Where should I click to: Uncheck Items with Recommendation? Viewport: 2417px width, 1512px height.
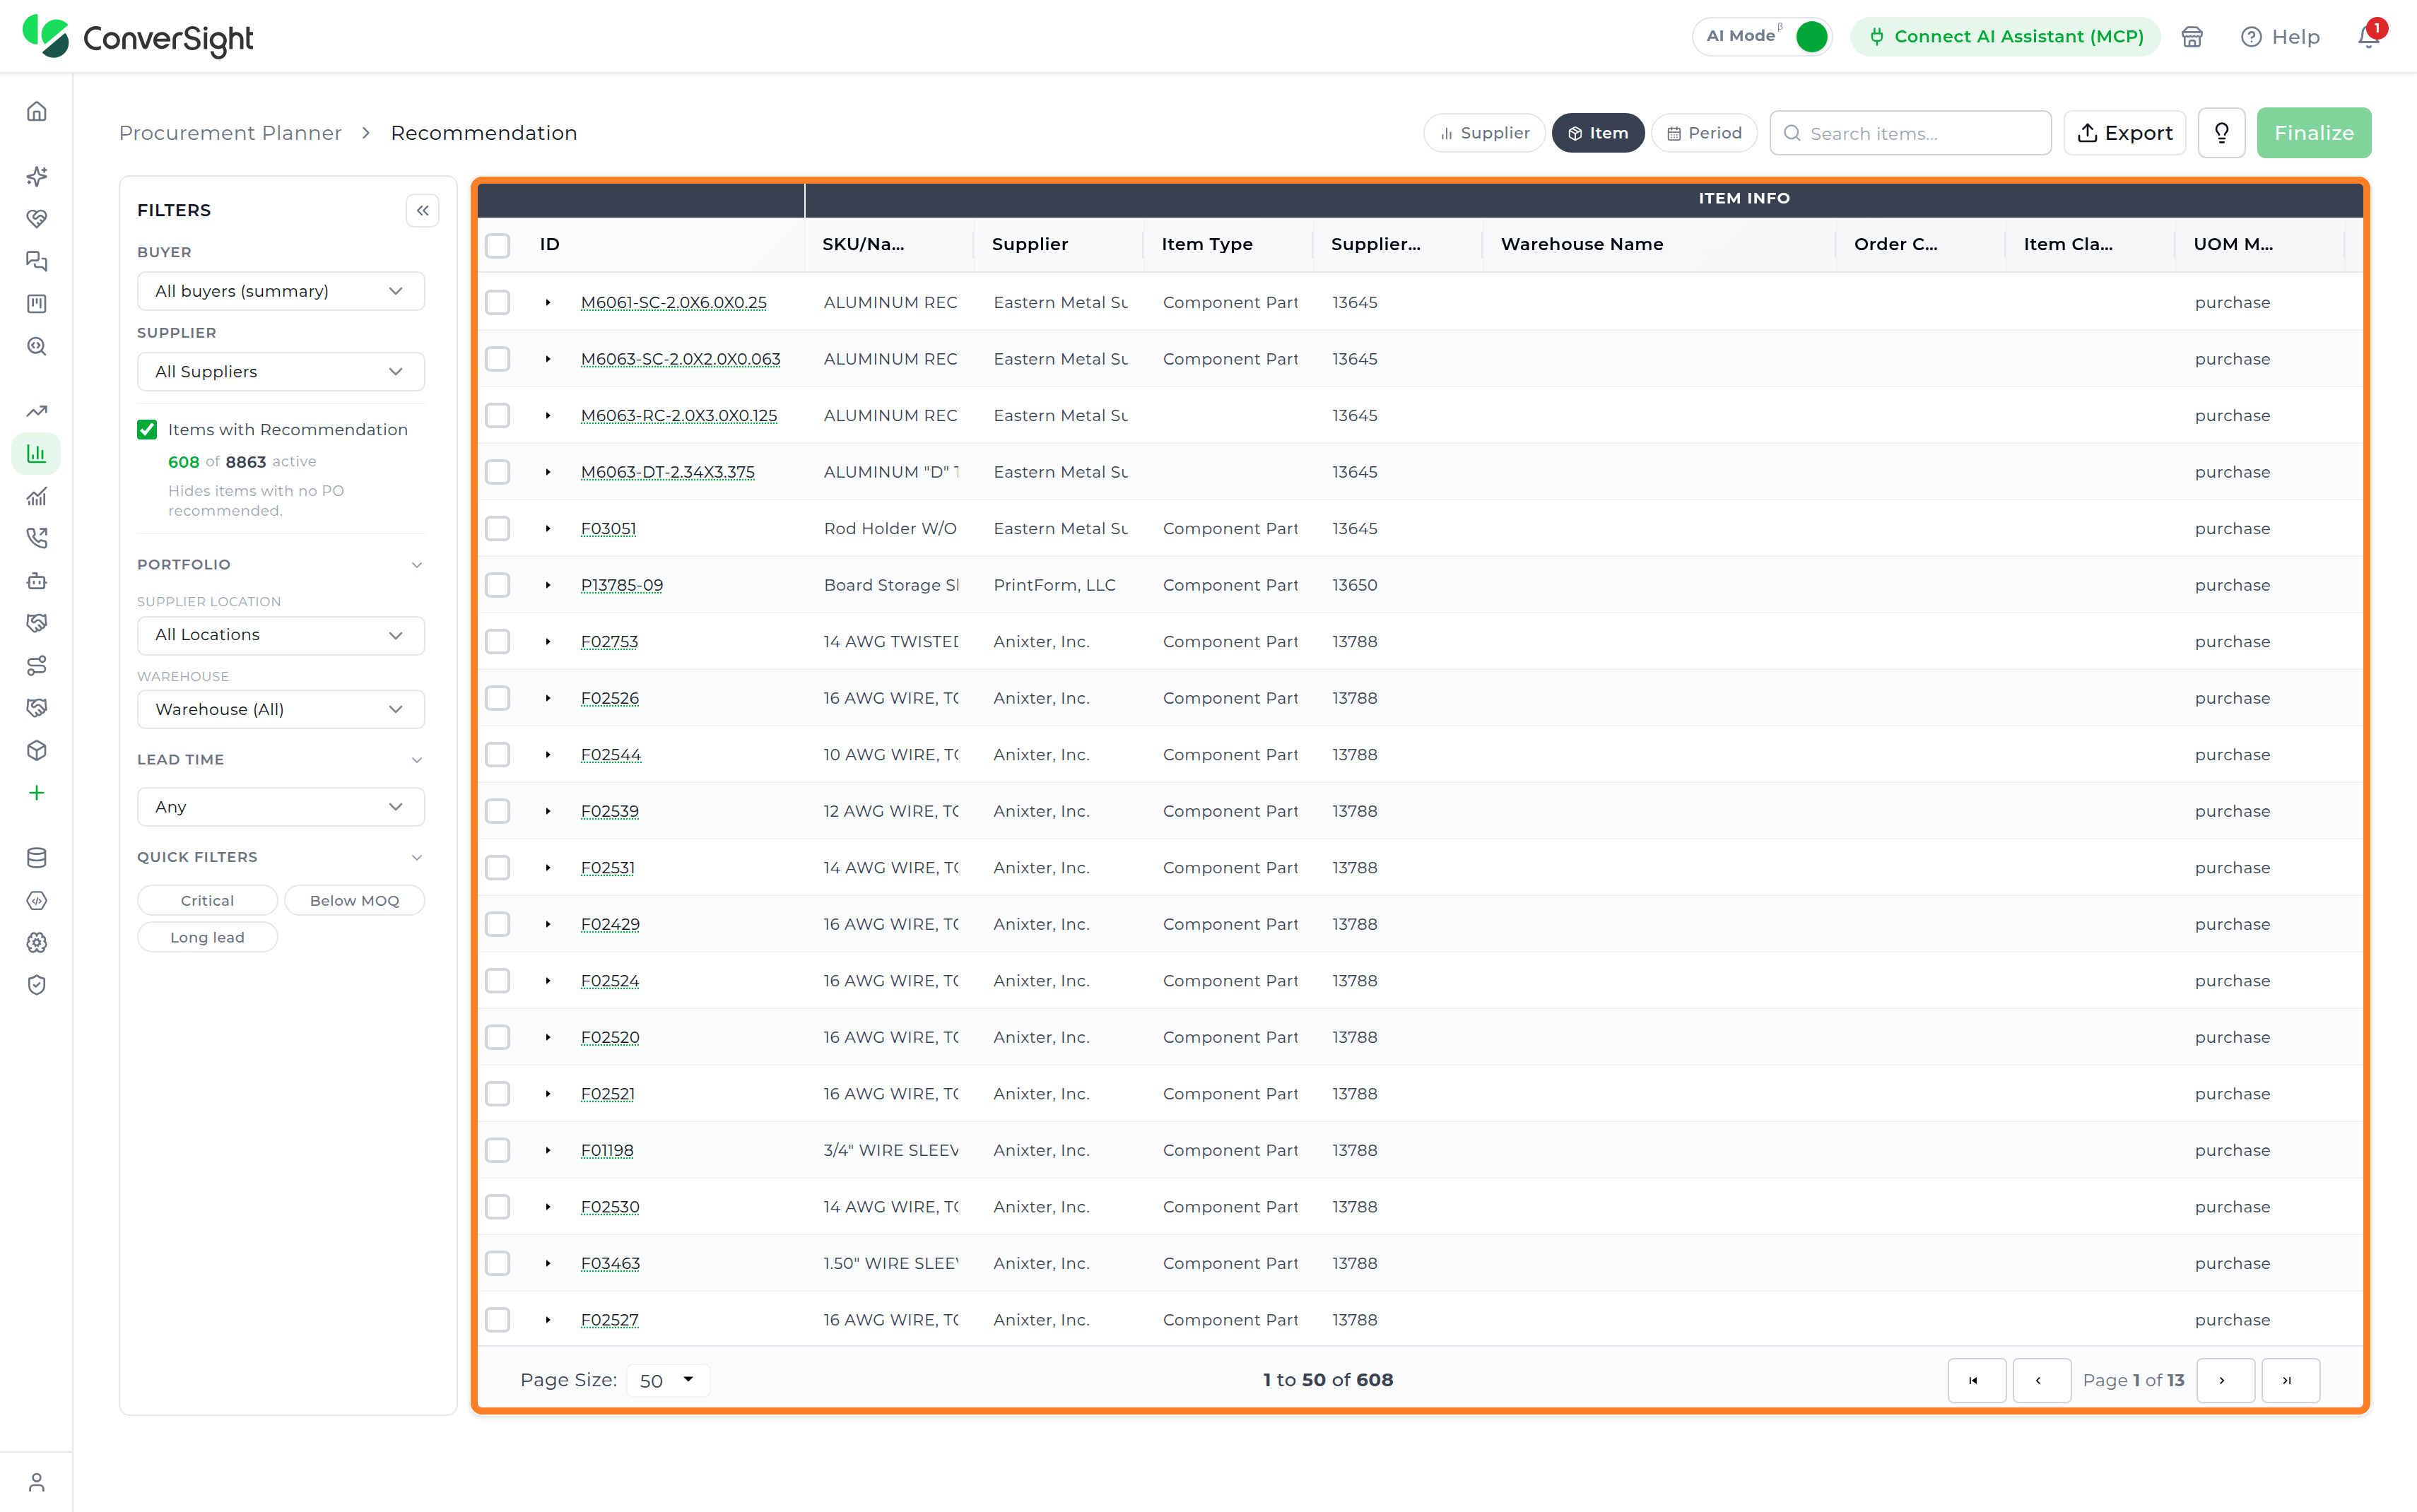[147, 429]
